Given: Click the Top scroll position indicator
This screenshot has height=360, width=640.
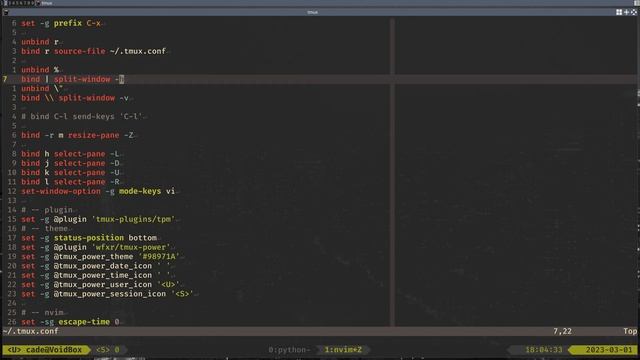Looking at the screenshot, I should pos(630,331).
